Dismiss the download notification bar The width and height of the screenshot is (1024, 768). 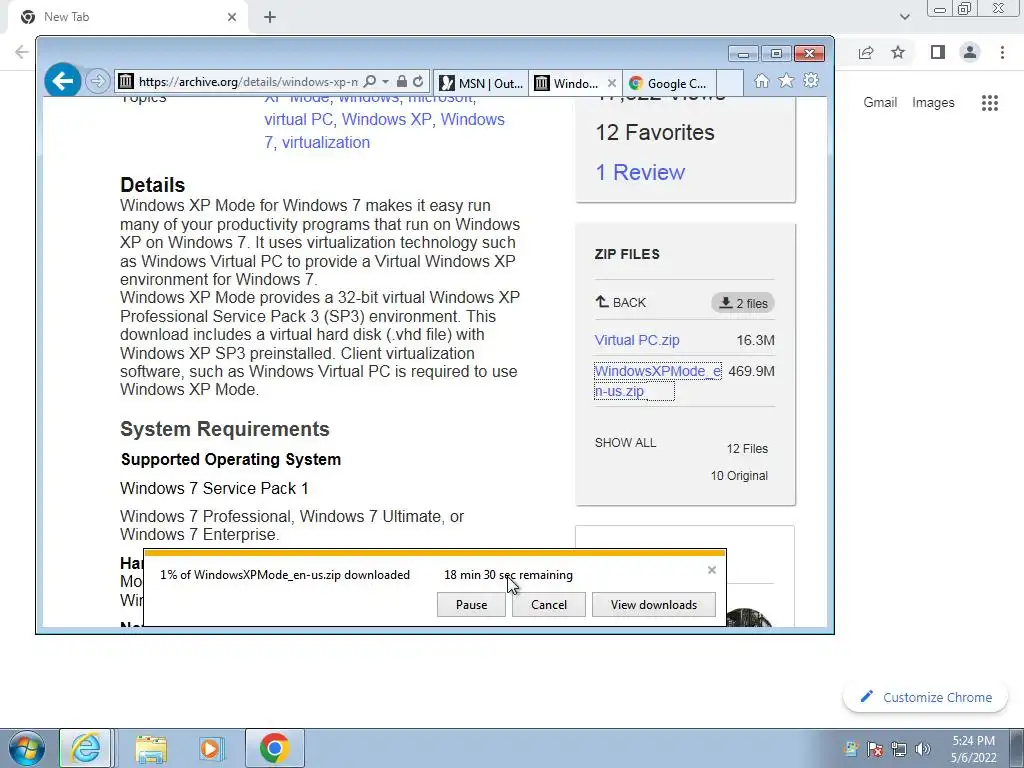(x=712, y=570)
